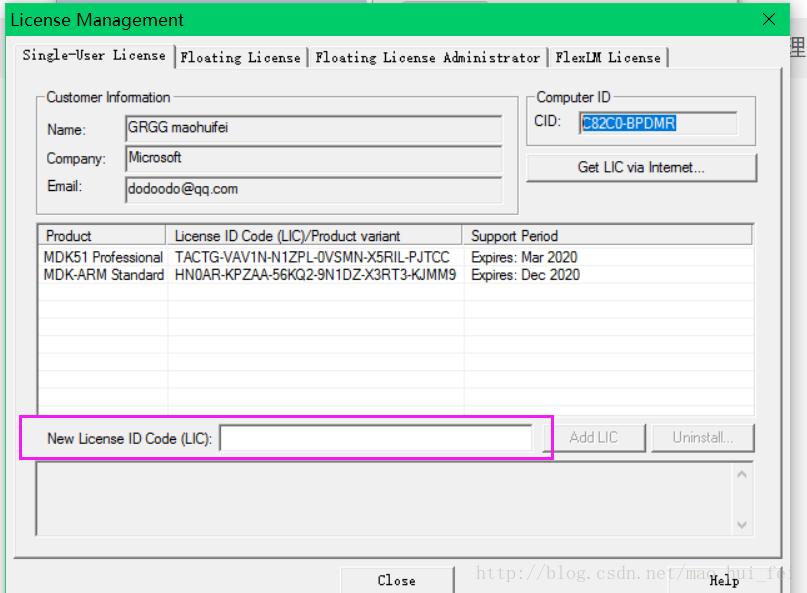Click the Uninstall button
Viewport: 807px width, 593px height.
click(x=703, y=438)
